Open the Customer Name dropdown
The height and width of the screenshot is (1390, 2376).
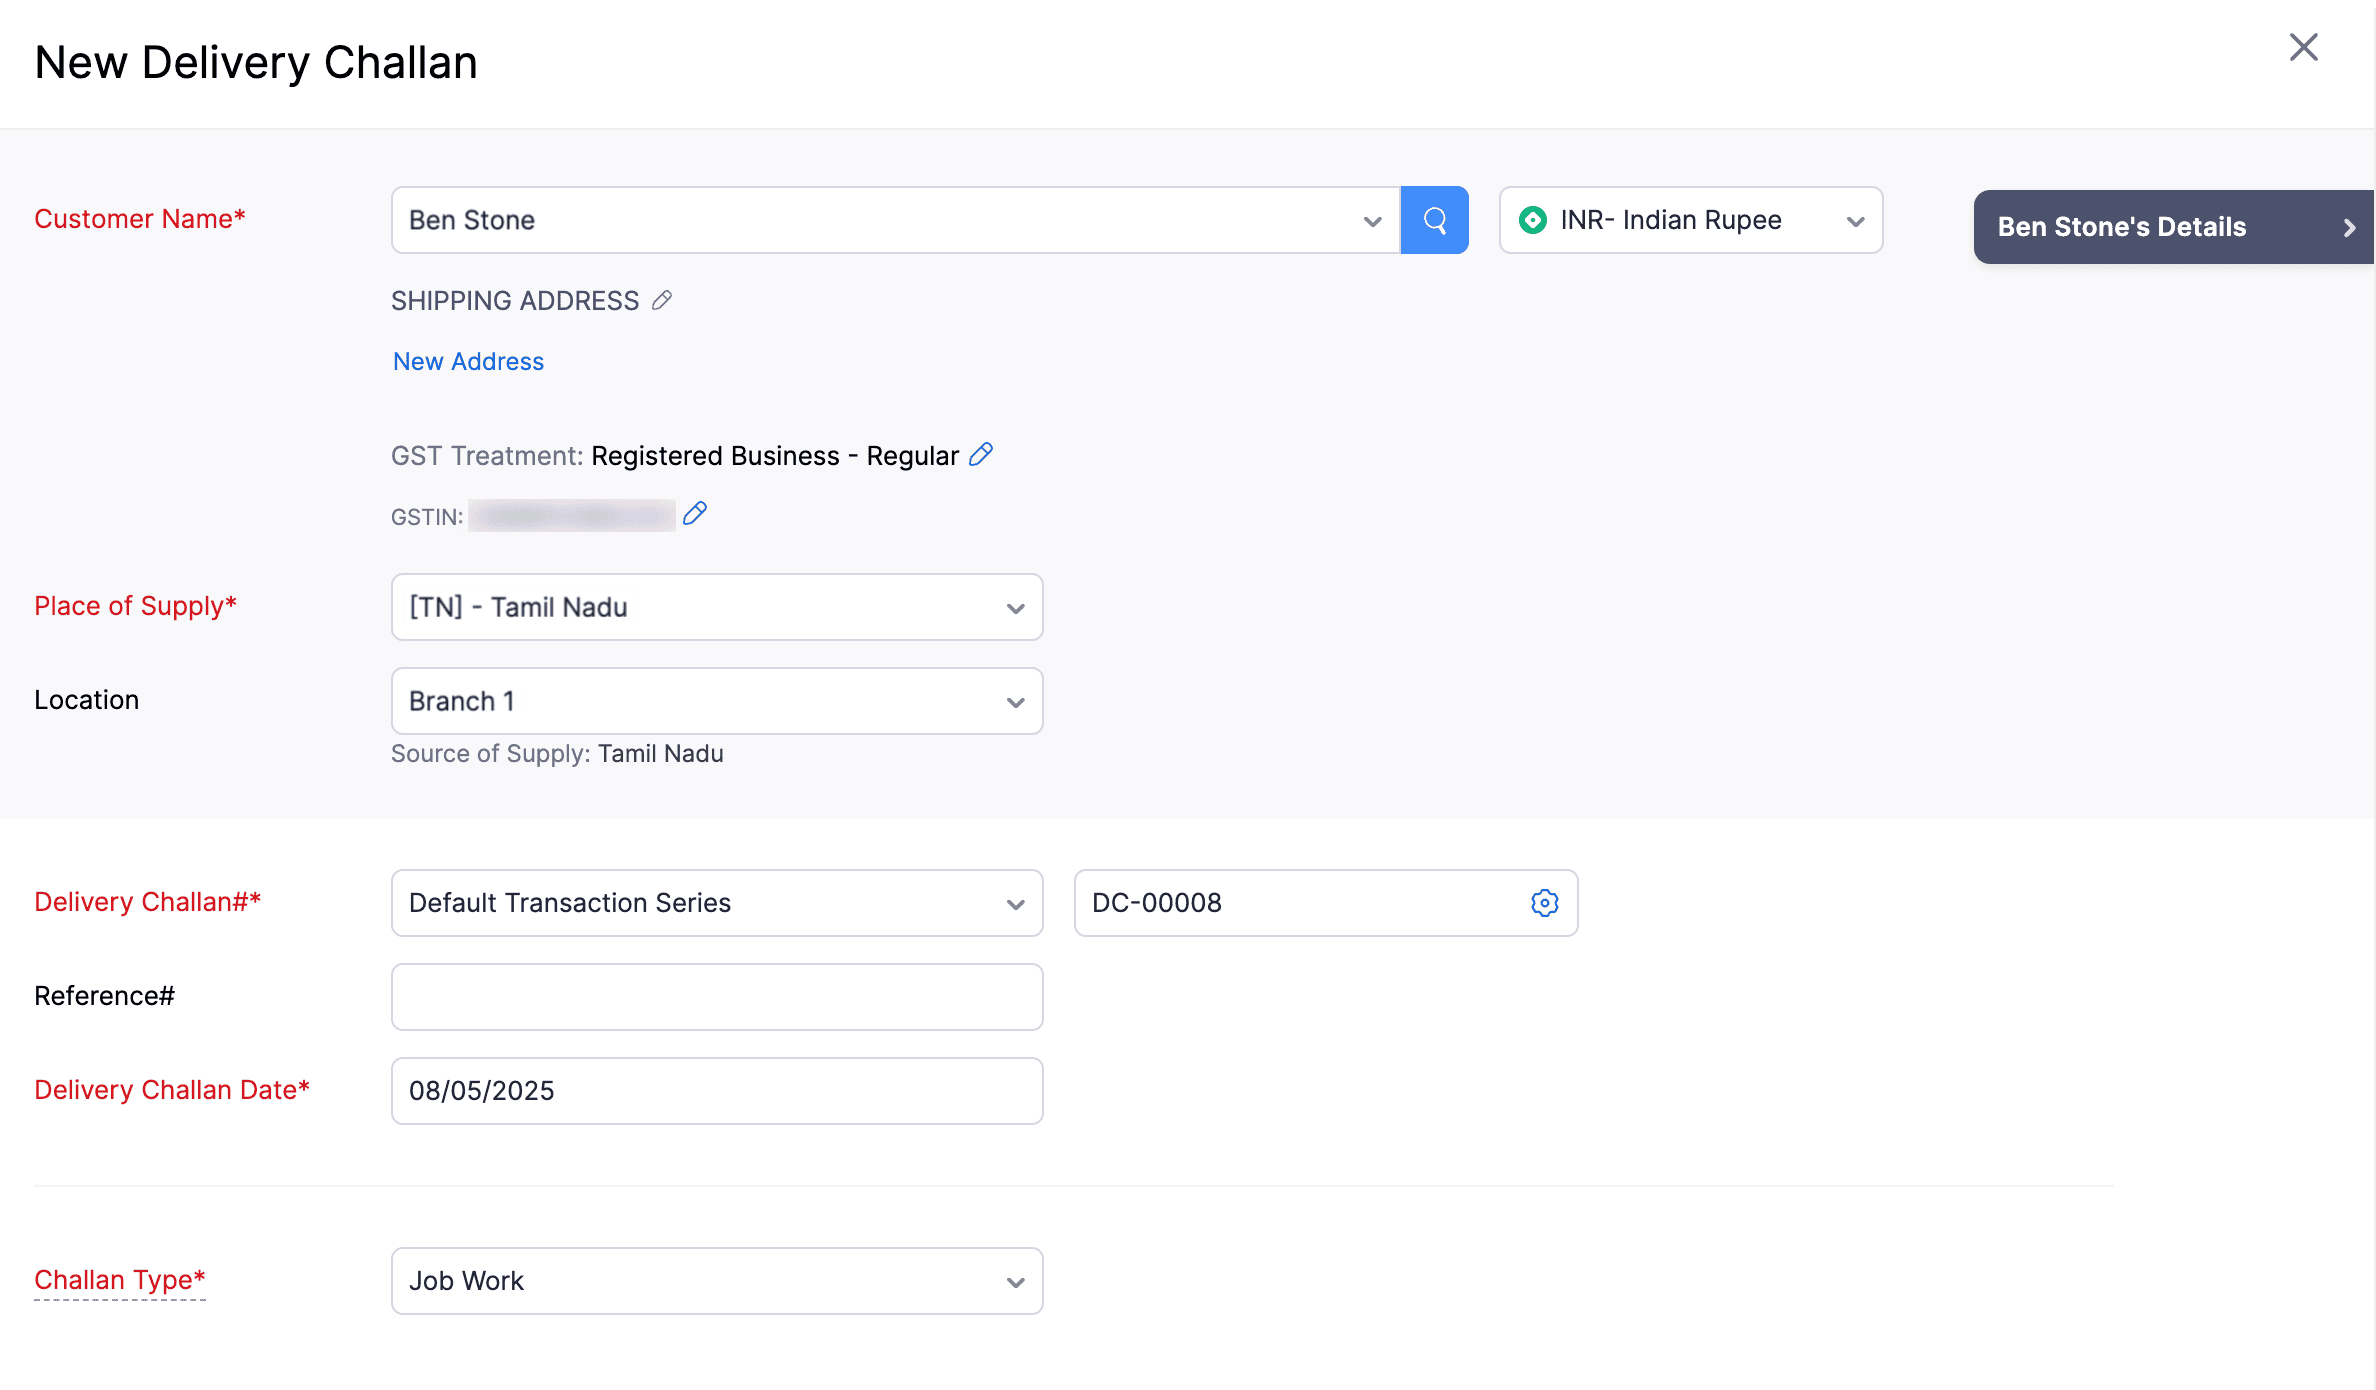pos(1372,221)
